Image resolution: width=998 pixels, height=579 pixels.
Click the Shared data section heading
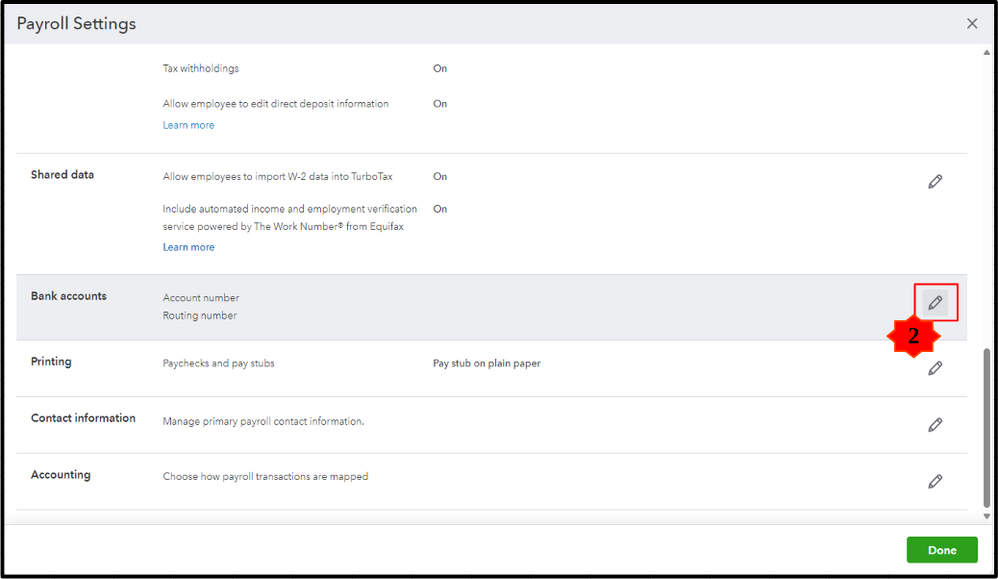[62, 174]
